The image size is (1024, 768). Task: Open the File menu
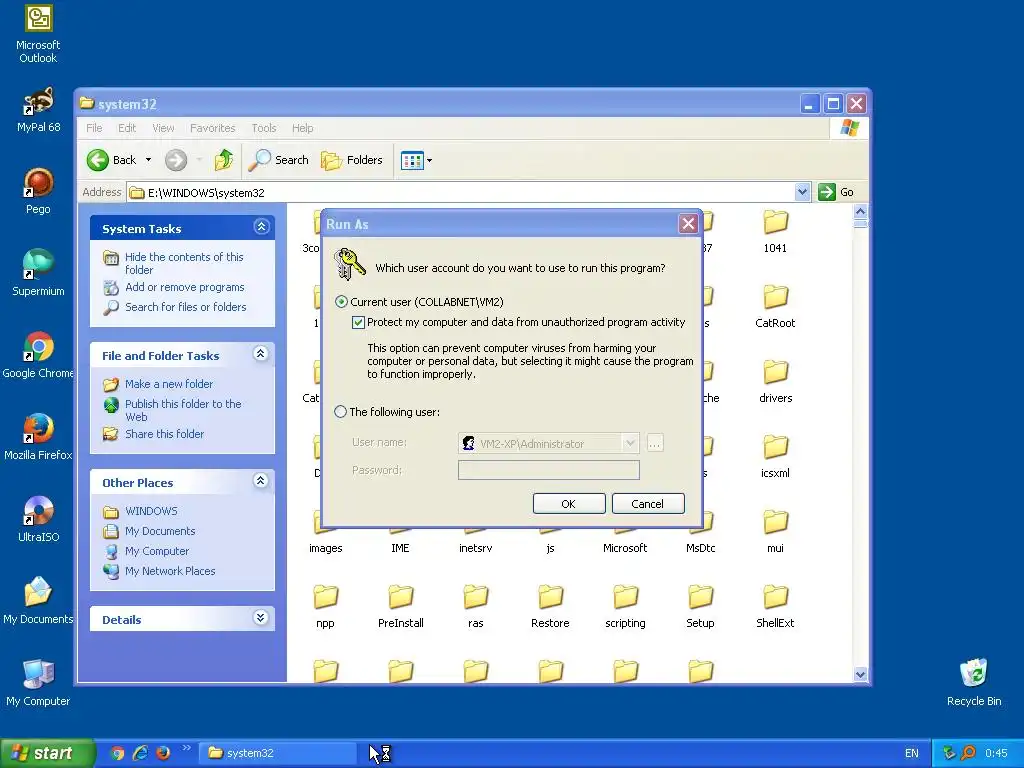94,128
